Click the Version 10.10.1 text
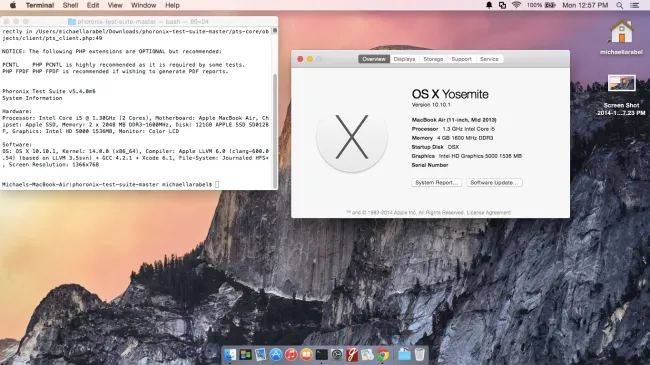 coord(431,105)
